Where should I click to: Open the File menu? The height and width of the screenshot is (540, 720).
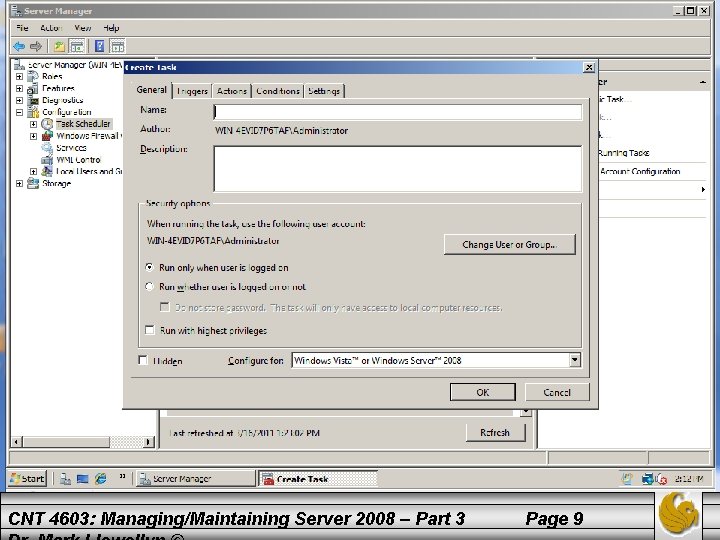(x=22, y=28)
